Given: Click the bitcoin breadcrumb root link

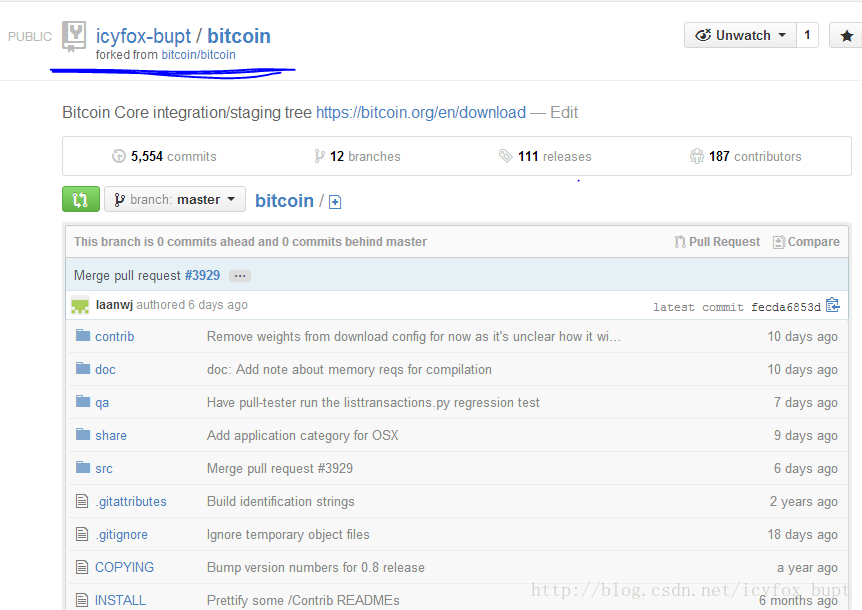Looking at the screenshot, I should (x=284, y=201).
